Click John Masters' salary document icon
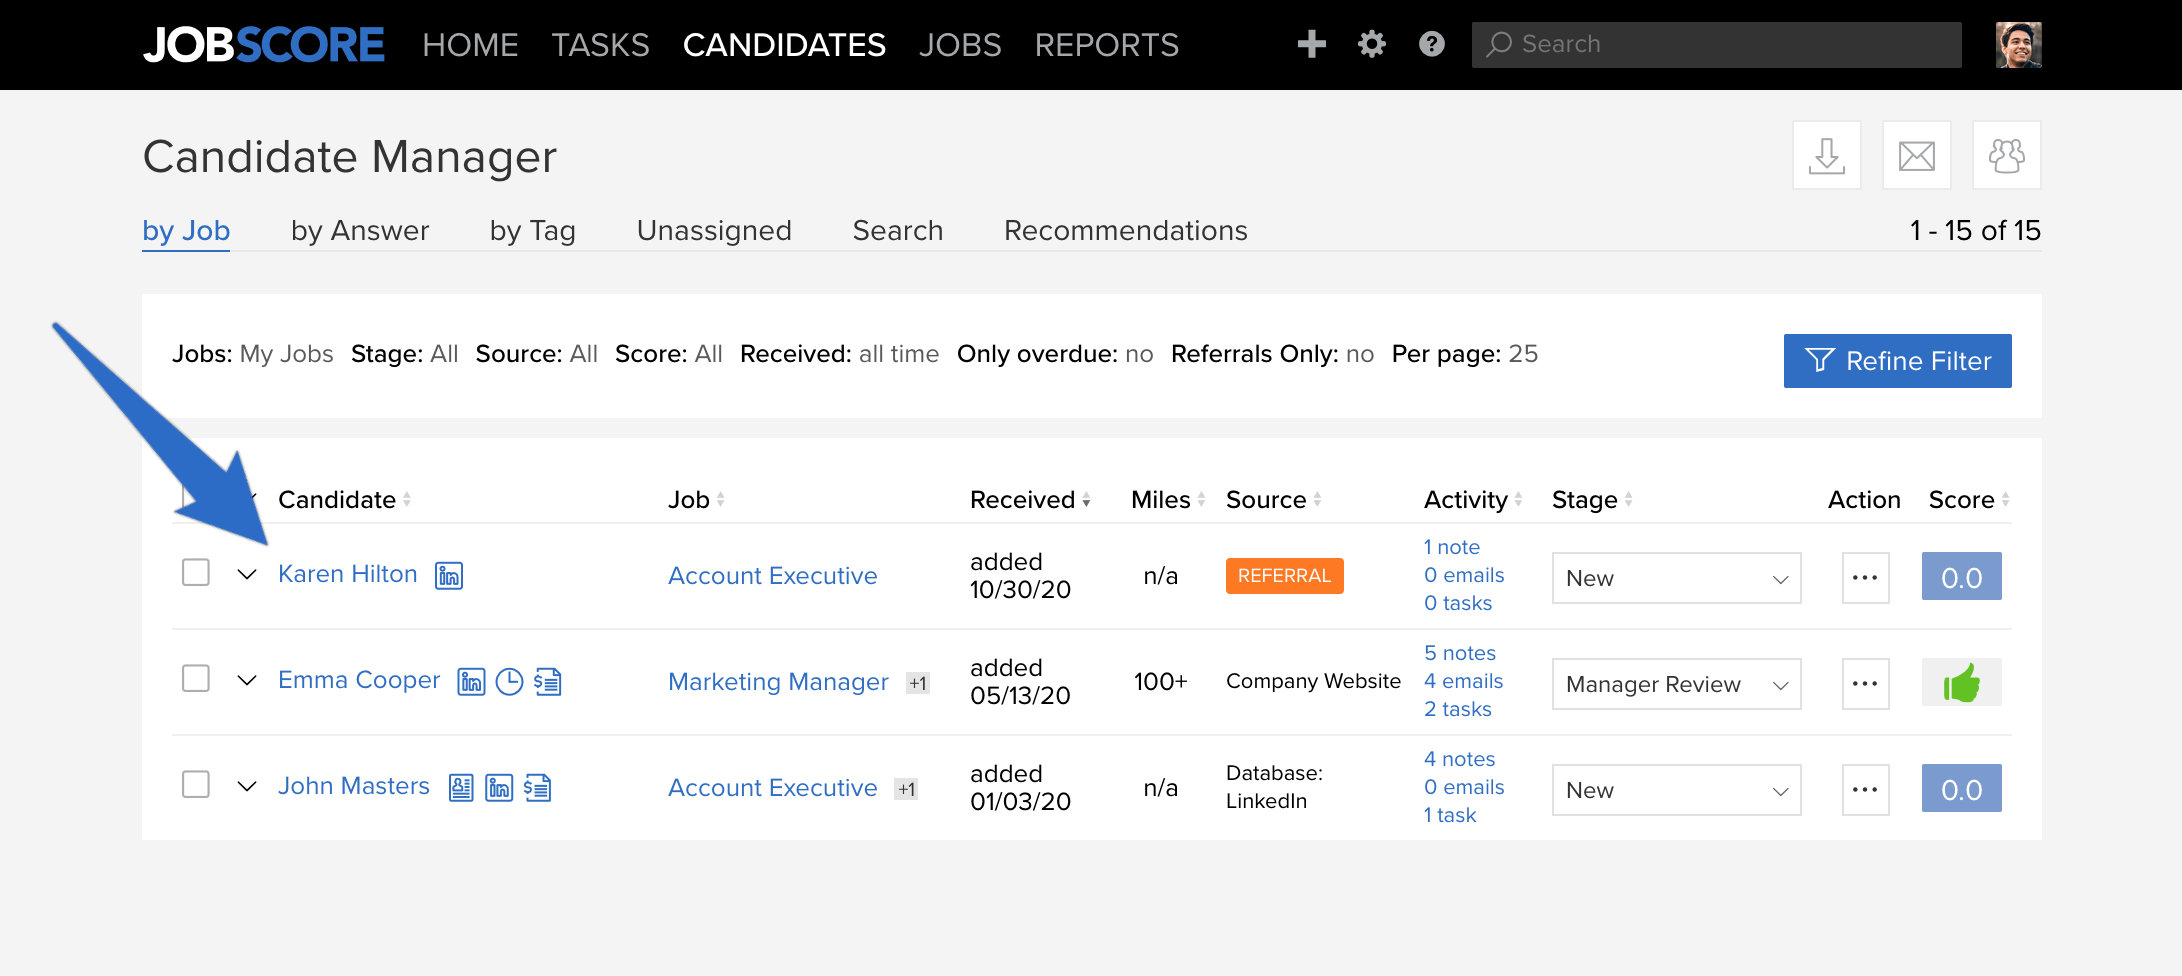 click(x=538, y=788)
